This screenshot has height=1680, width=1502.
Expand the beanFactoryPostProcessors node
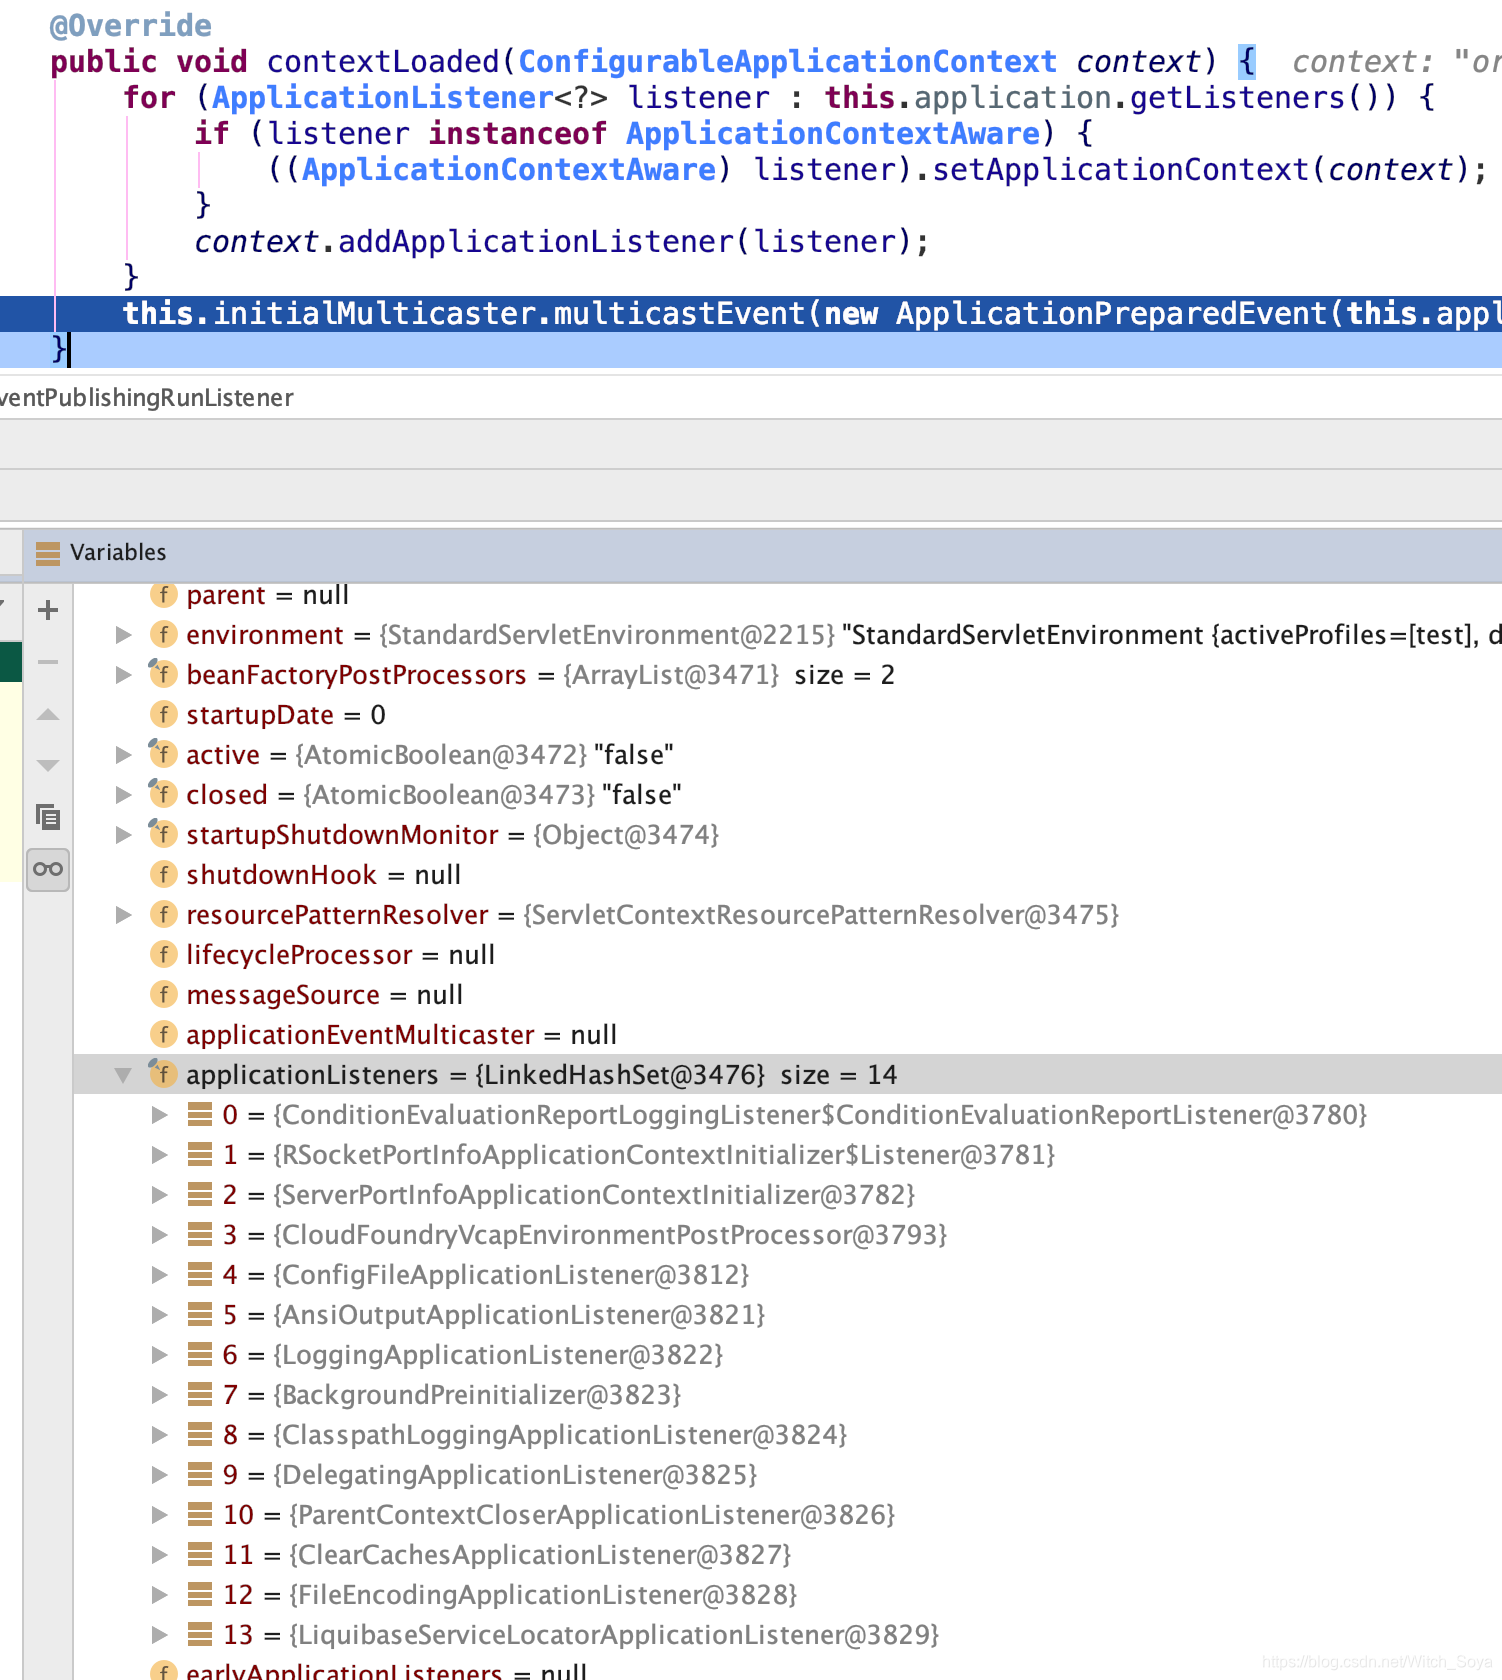point(124,675)
